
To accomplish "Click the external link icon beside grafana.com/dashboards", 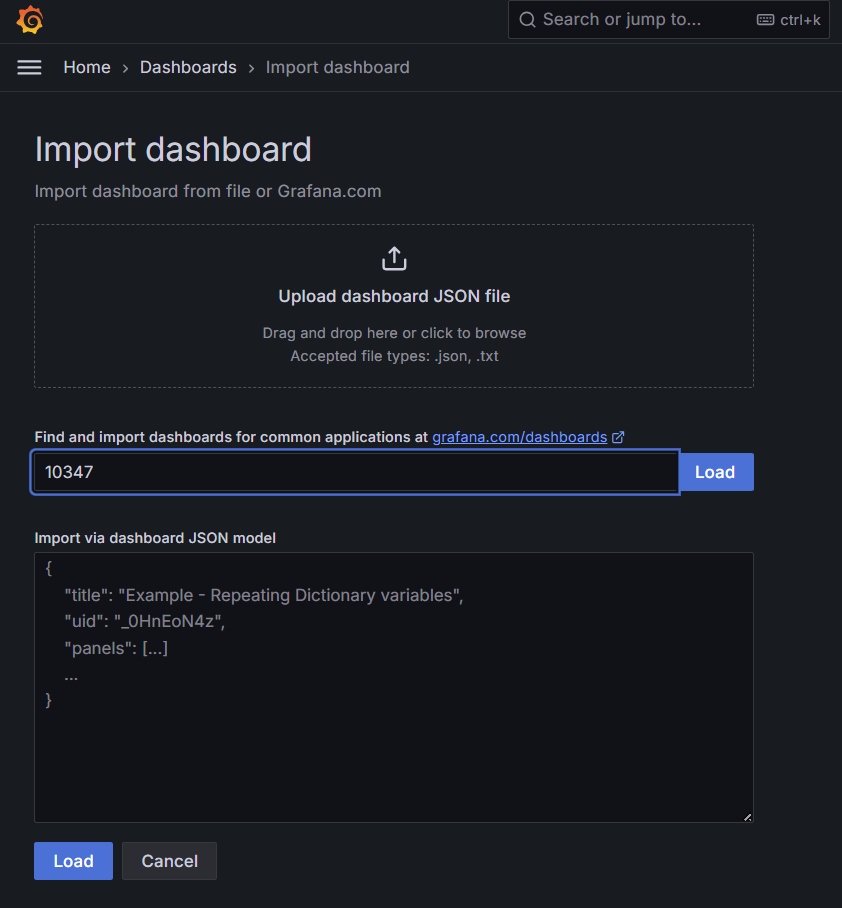I will (618, 437).
